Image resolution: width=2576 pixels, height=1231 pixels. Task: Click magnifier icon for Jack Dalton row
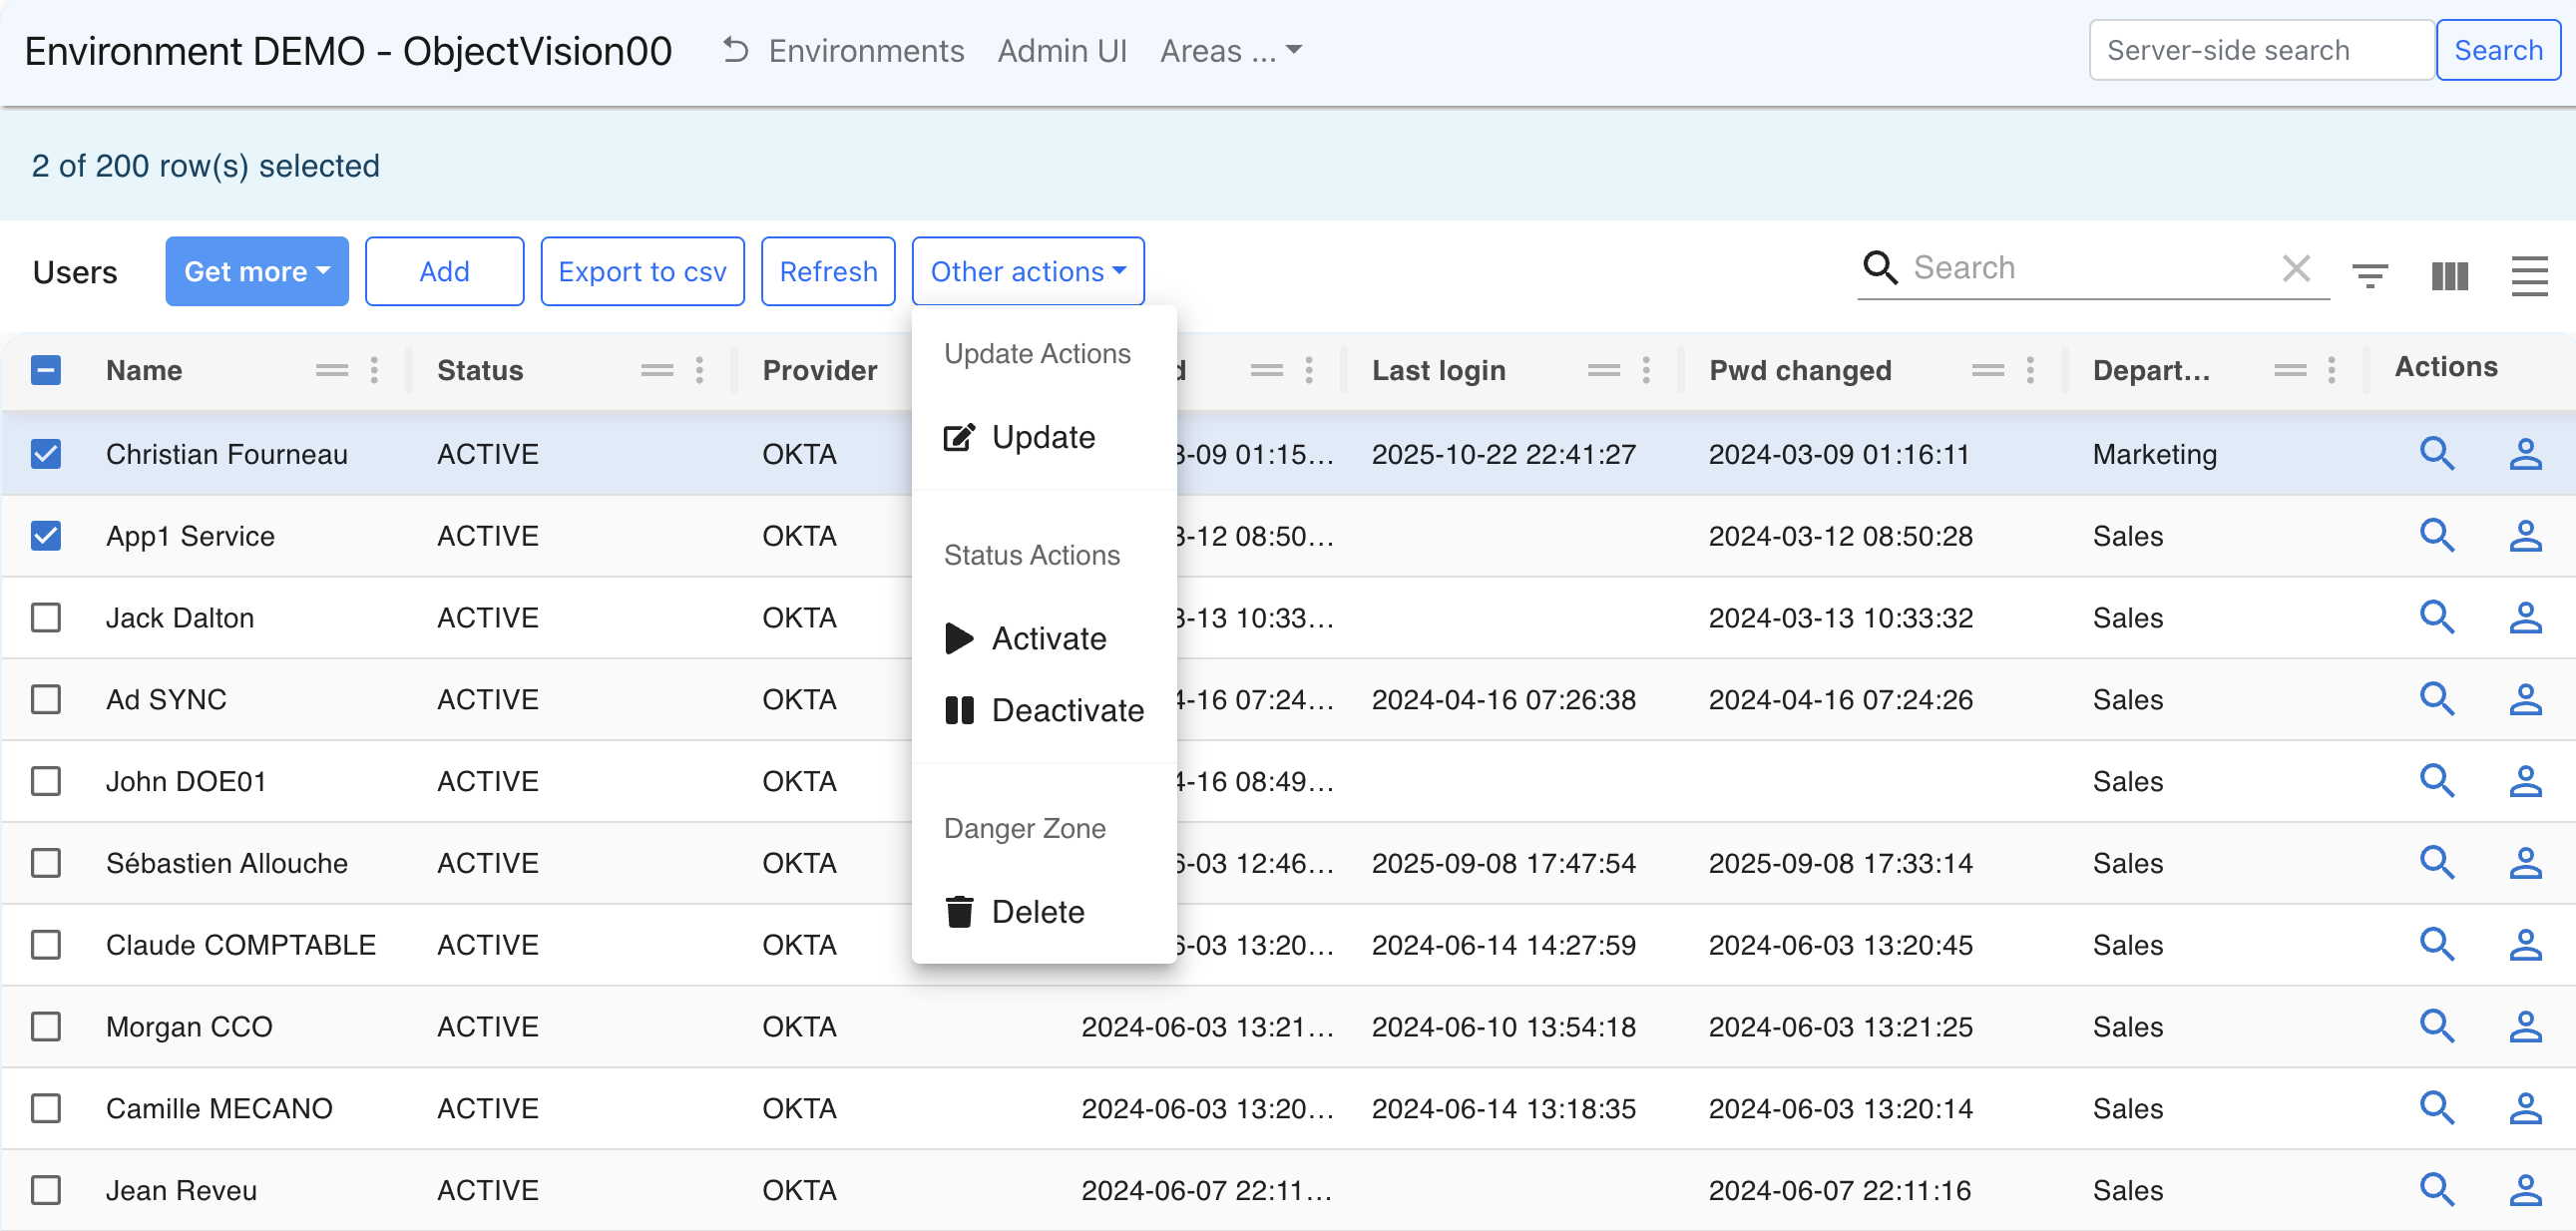coord(2436,617)
